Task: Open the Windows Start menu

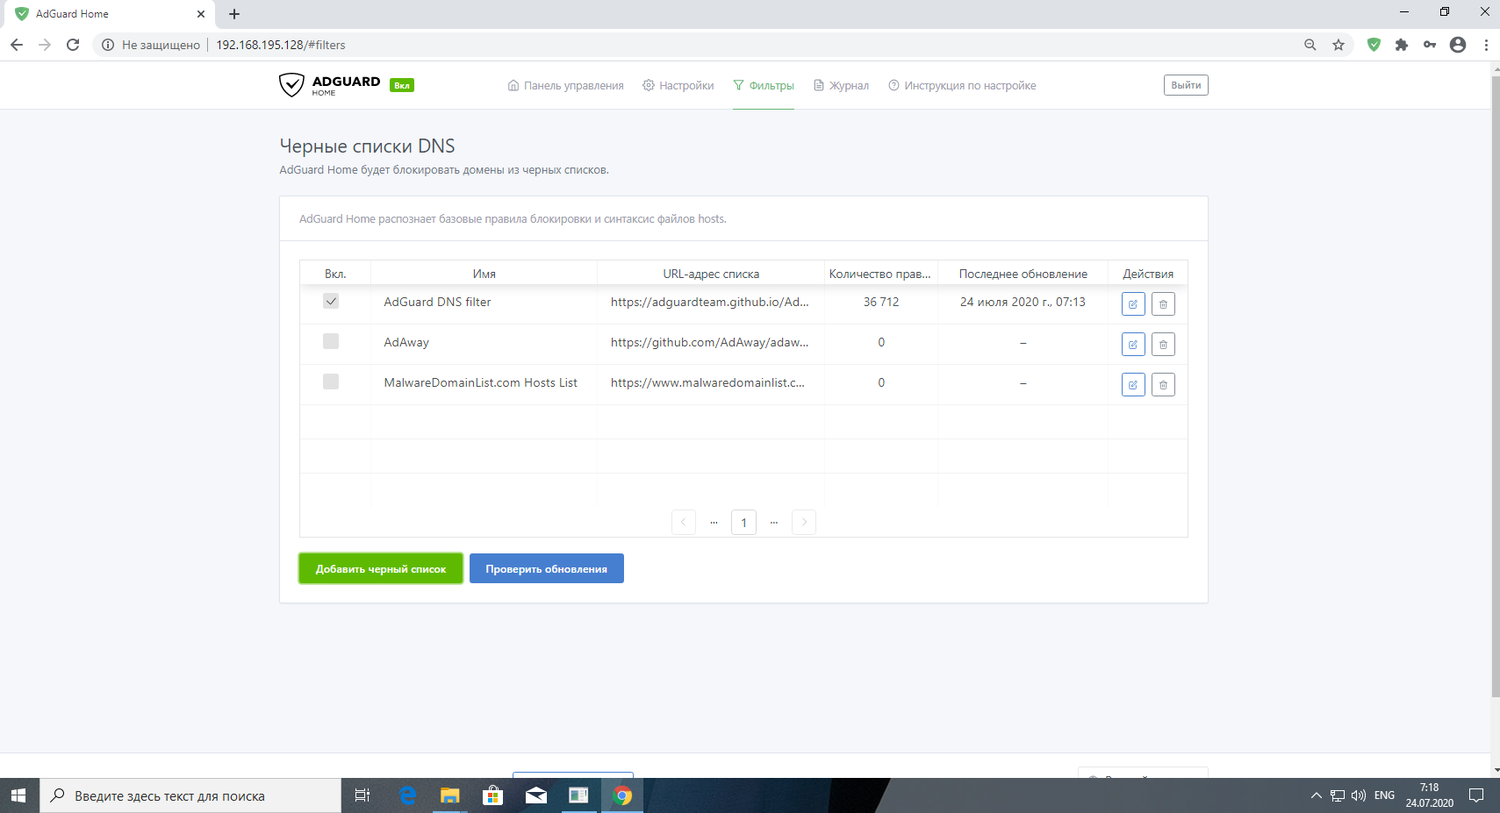Action: [18, 796]
